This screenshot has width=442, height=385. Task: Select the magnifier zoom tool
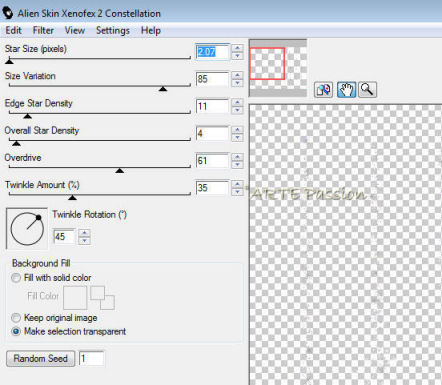[x=367, y=90]
